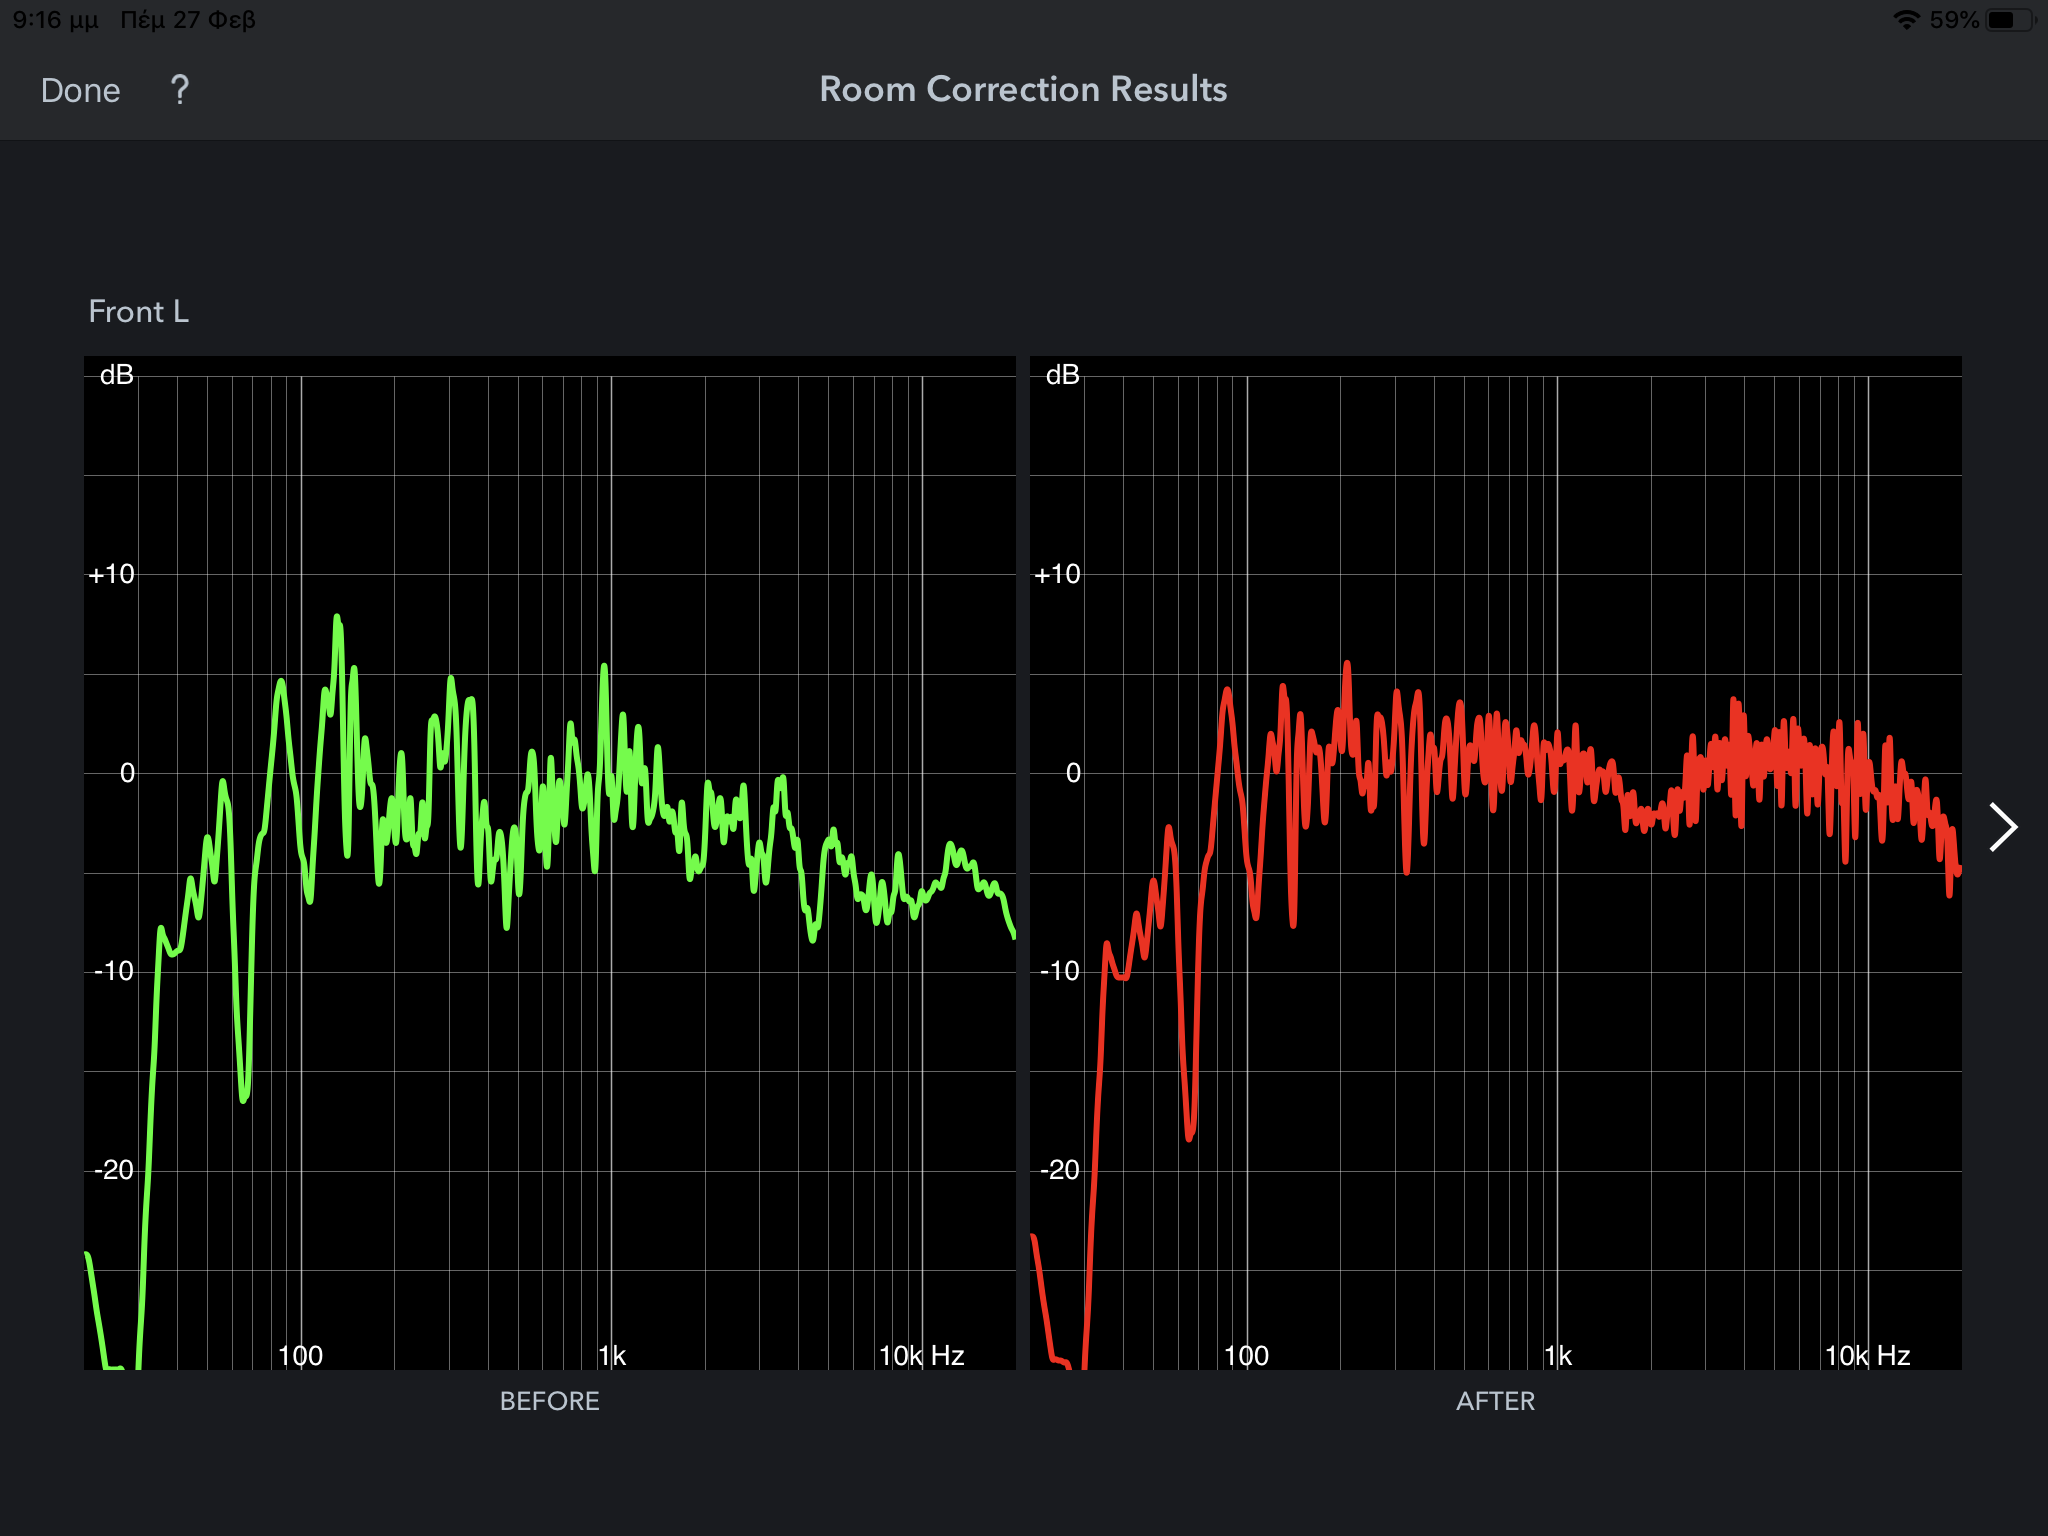Click the AFTER caption
The height and width of the screenshot is (1536, 2048).
click(x=1495, y=1401)
